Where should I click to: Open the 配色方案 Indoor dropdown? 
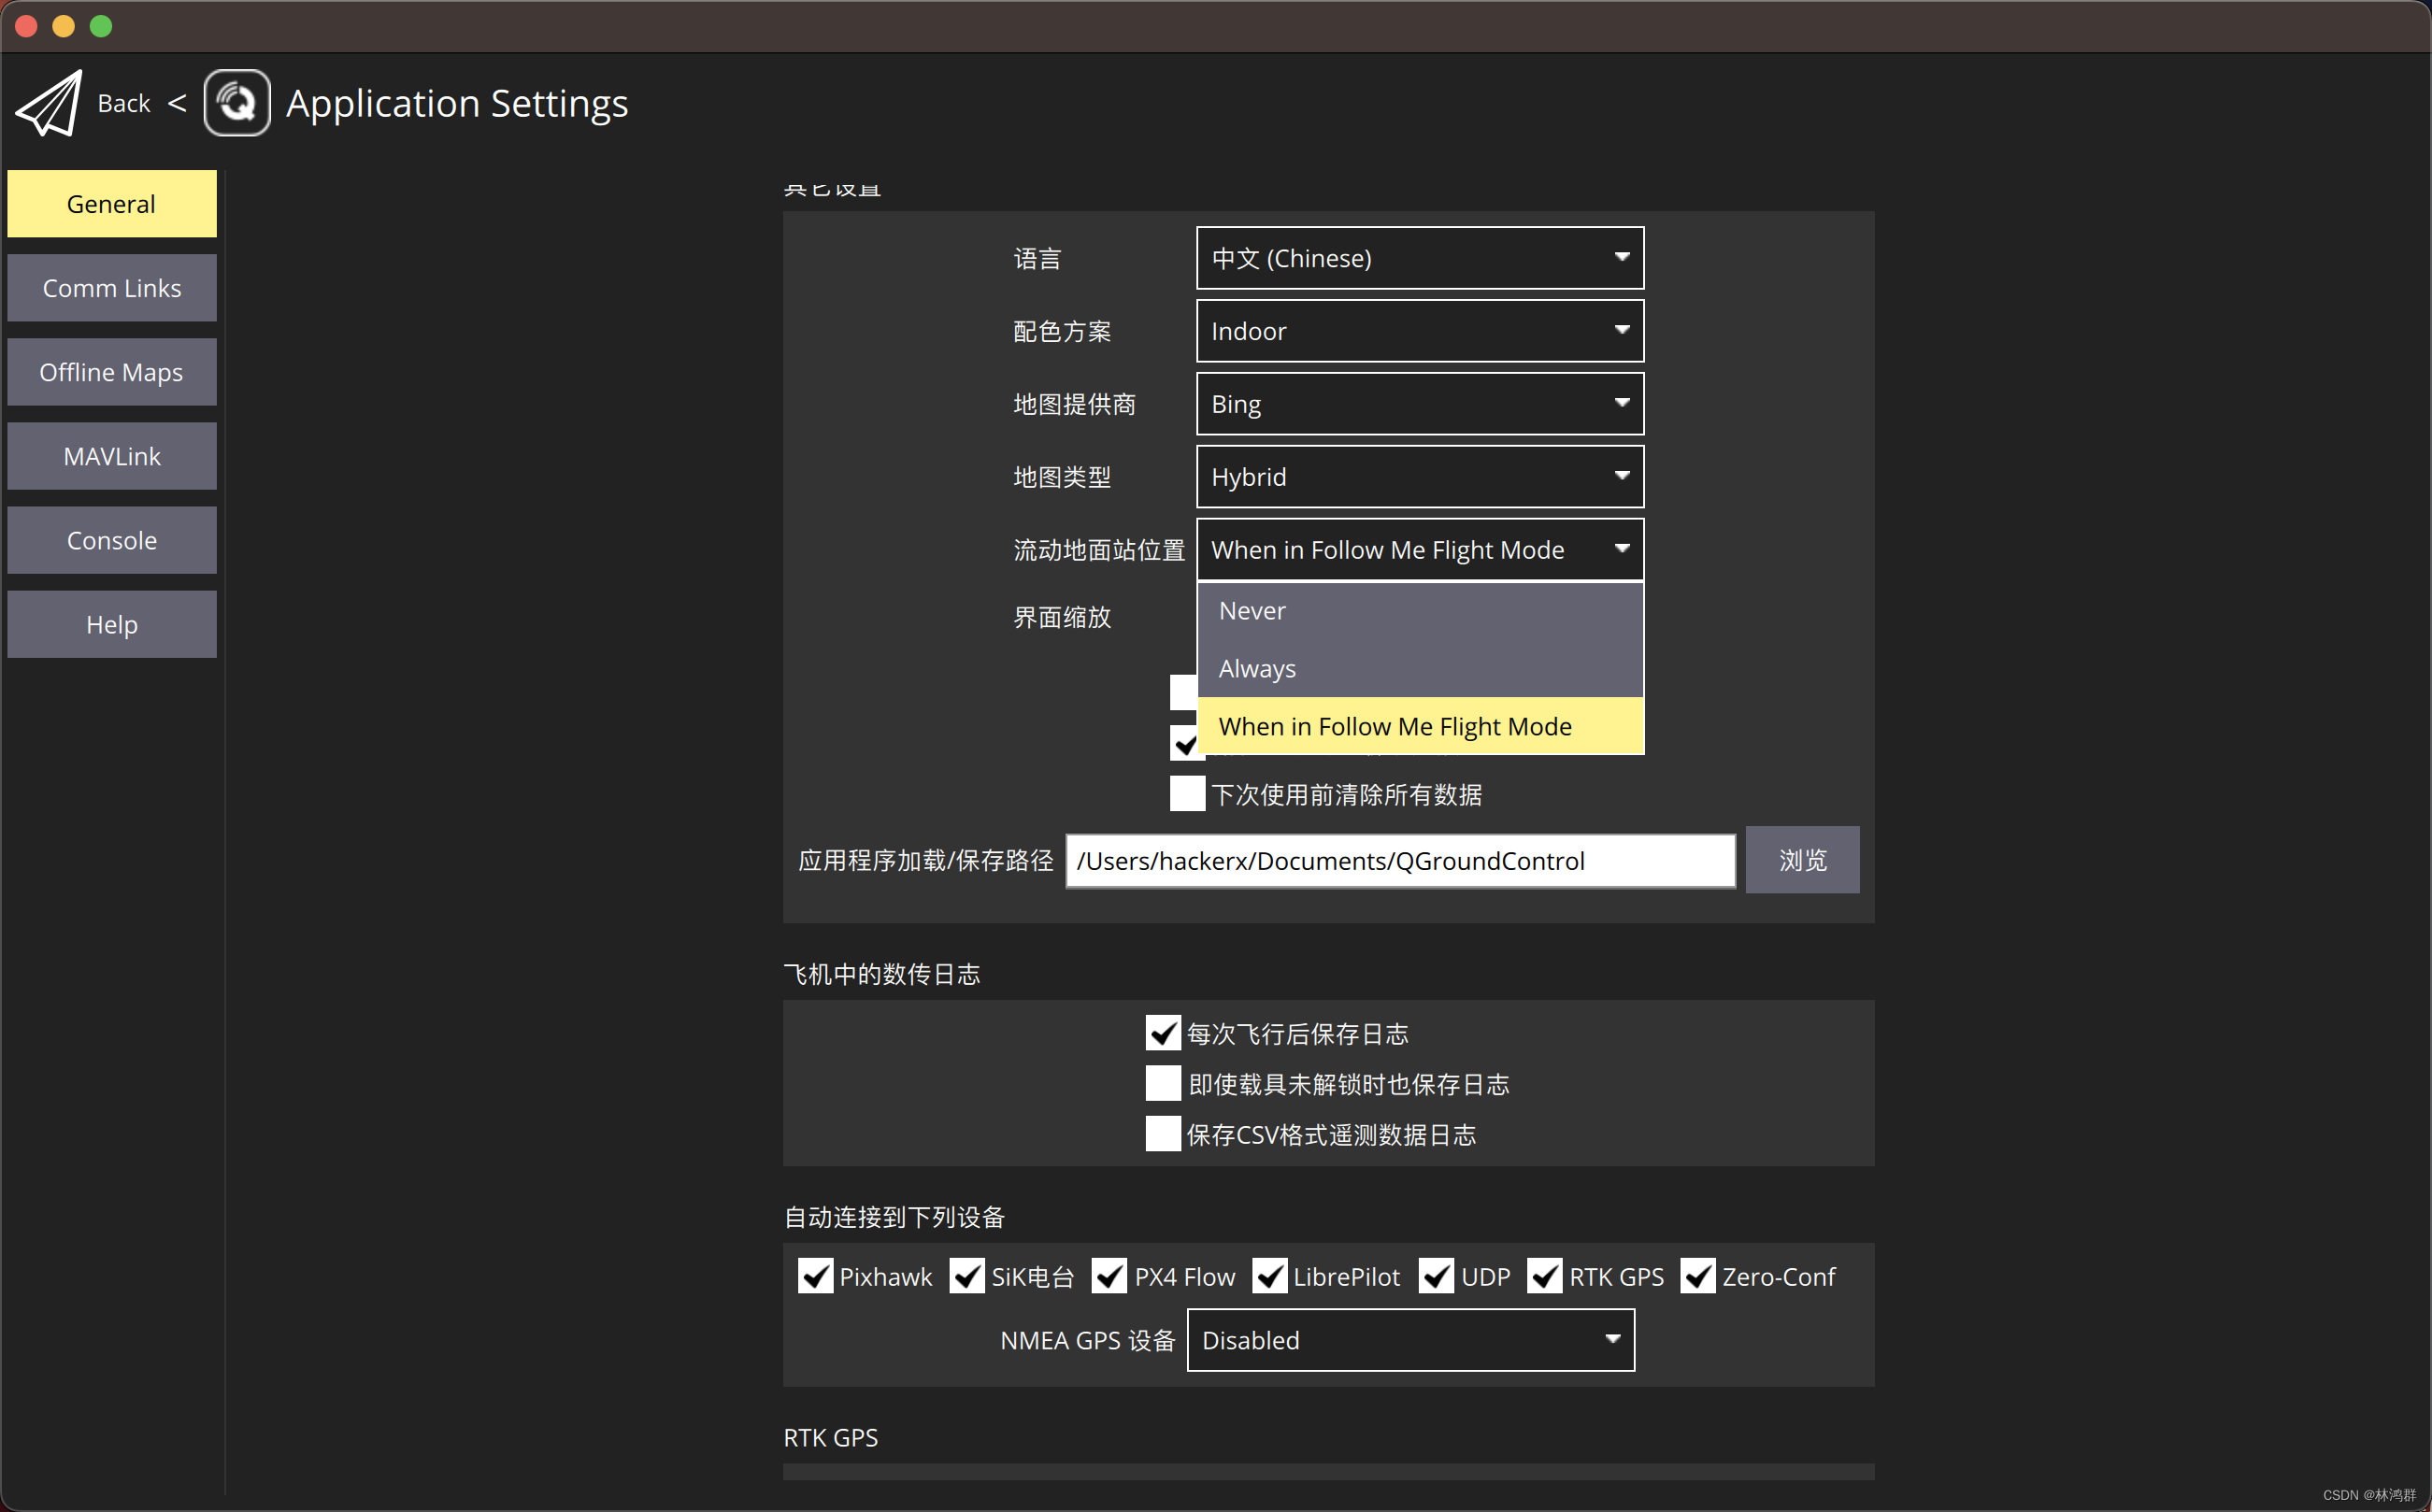pos(1420,331)
